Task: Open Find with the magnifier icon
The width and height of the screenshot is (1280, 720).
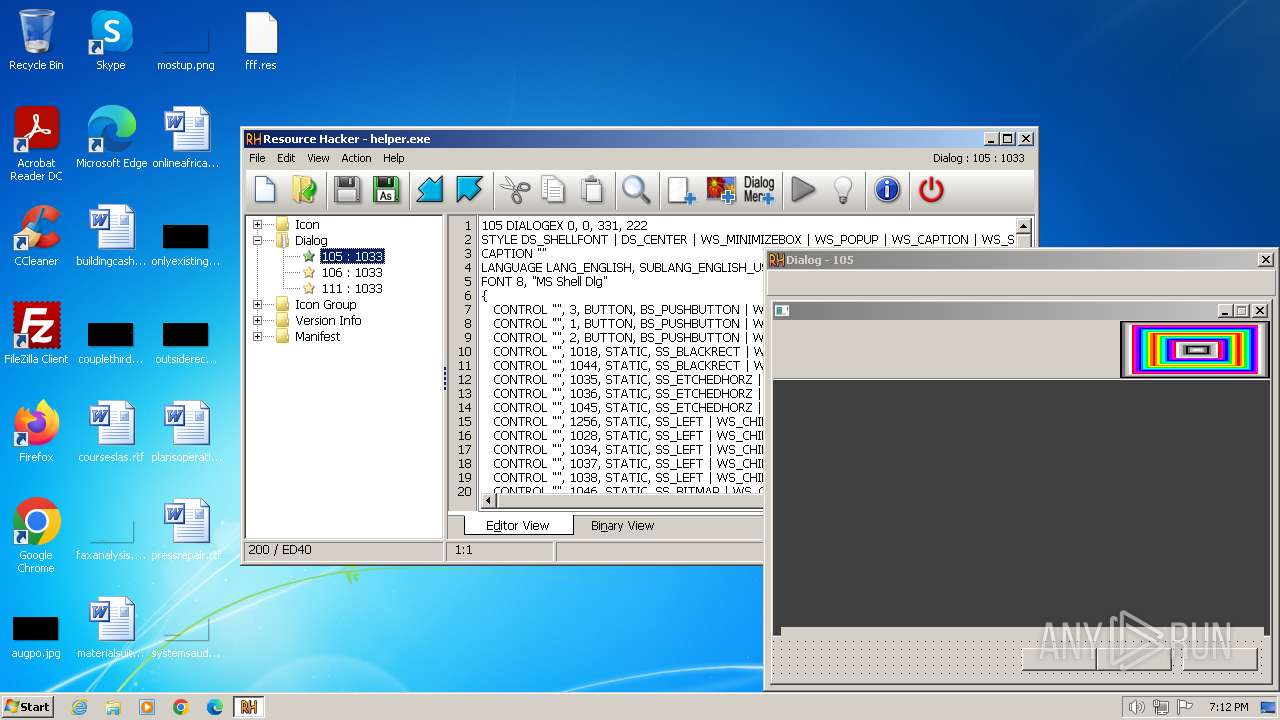Action: (636, 189)
